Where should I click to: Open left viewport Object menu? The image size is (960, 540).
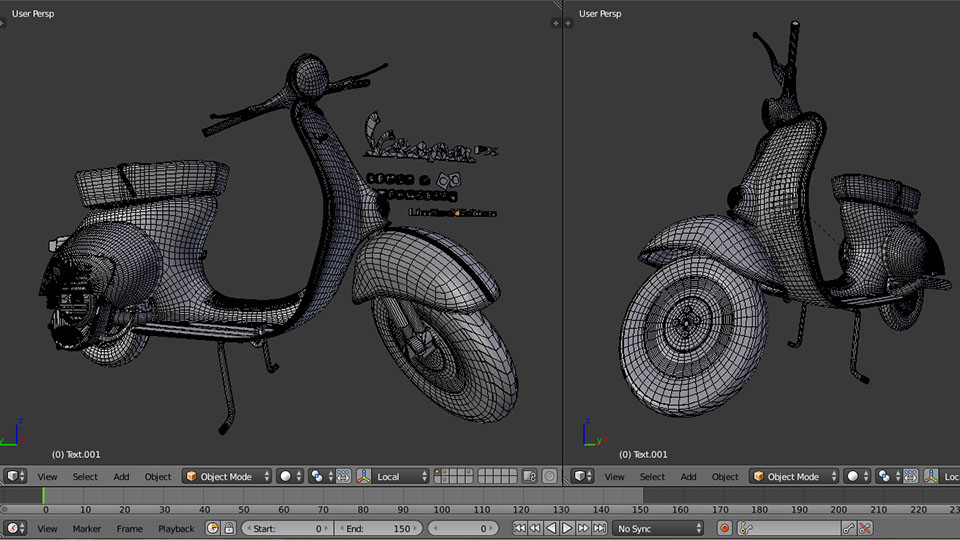[x=158, y=477]
